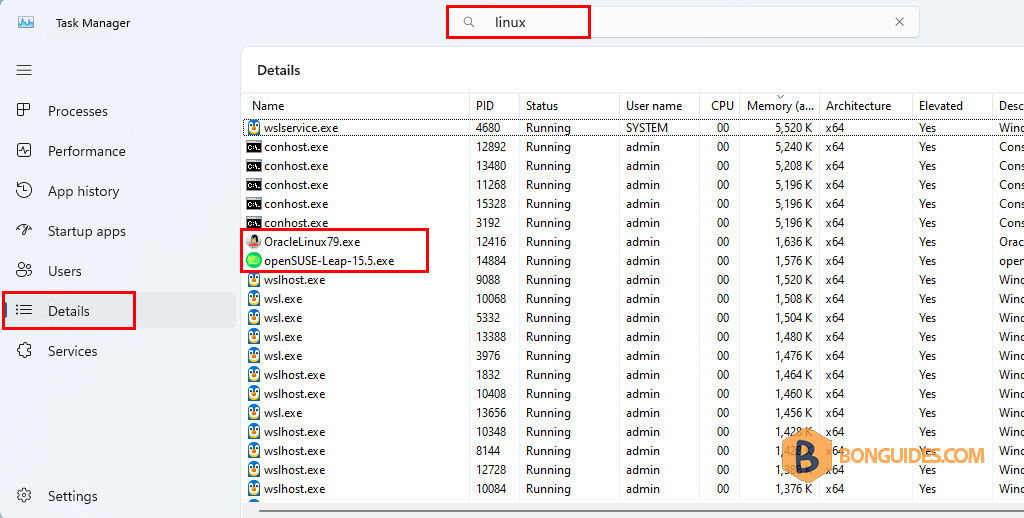Click conhost.exe icon with PID 15328
This screenshot has width=1024, height=518.
click(254, 204)
